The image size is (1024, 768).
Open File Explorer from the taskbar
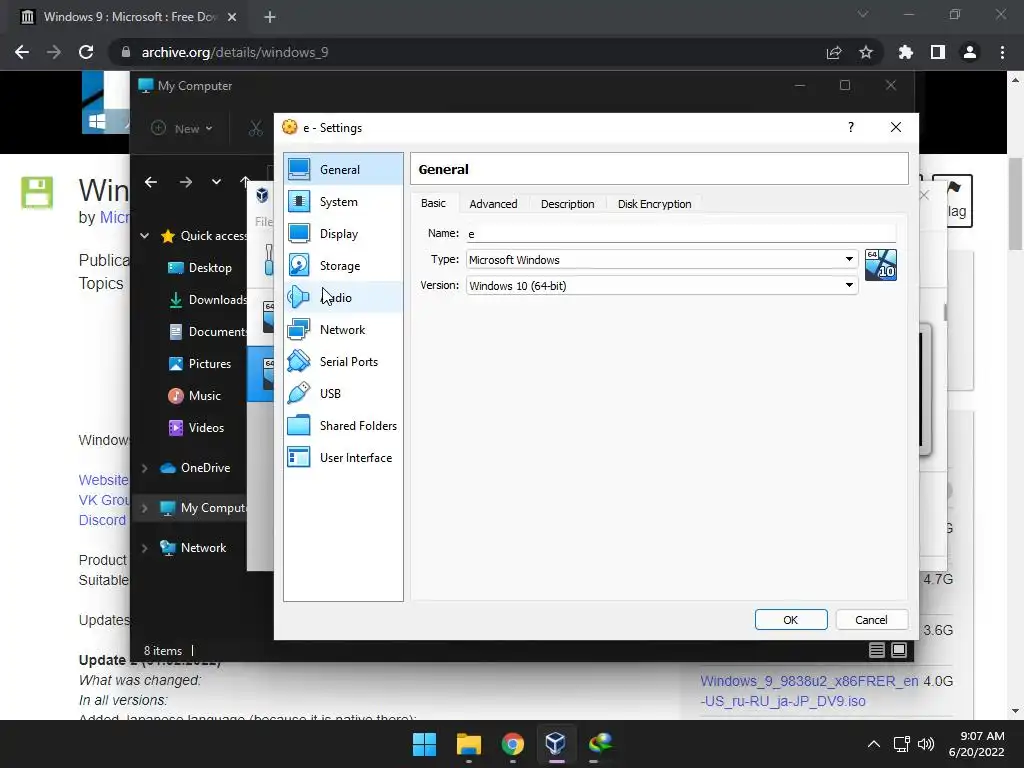click(x=468, y=744)
